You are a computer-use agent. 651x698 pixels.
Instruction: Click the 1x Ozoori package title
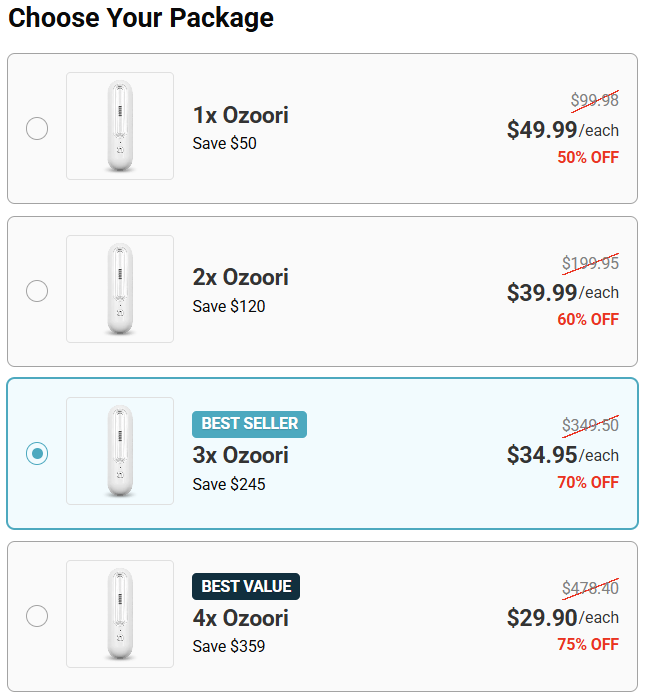click(x=240, y=116)
